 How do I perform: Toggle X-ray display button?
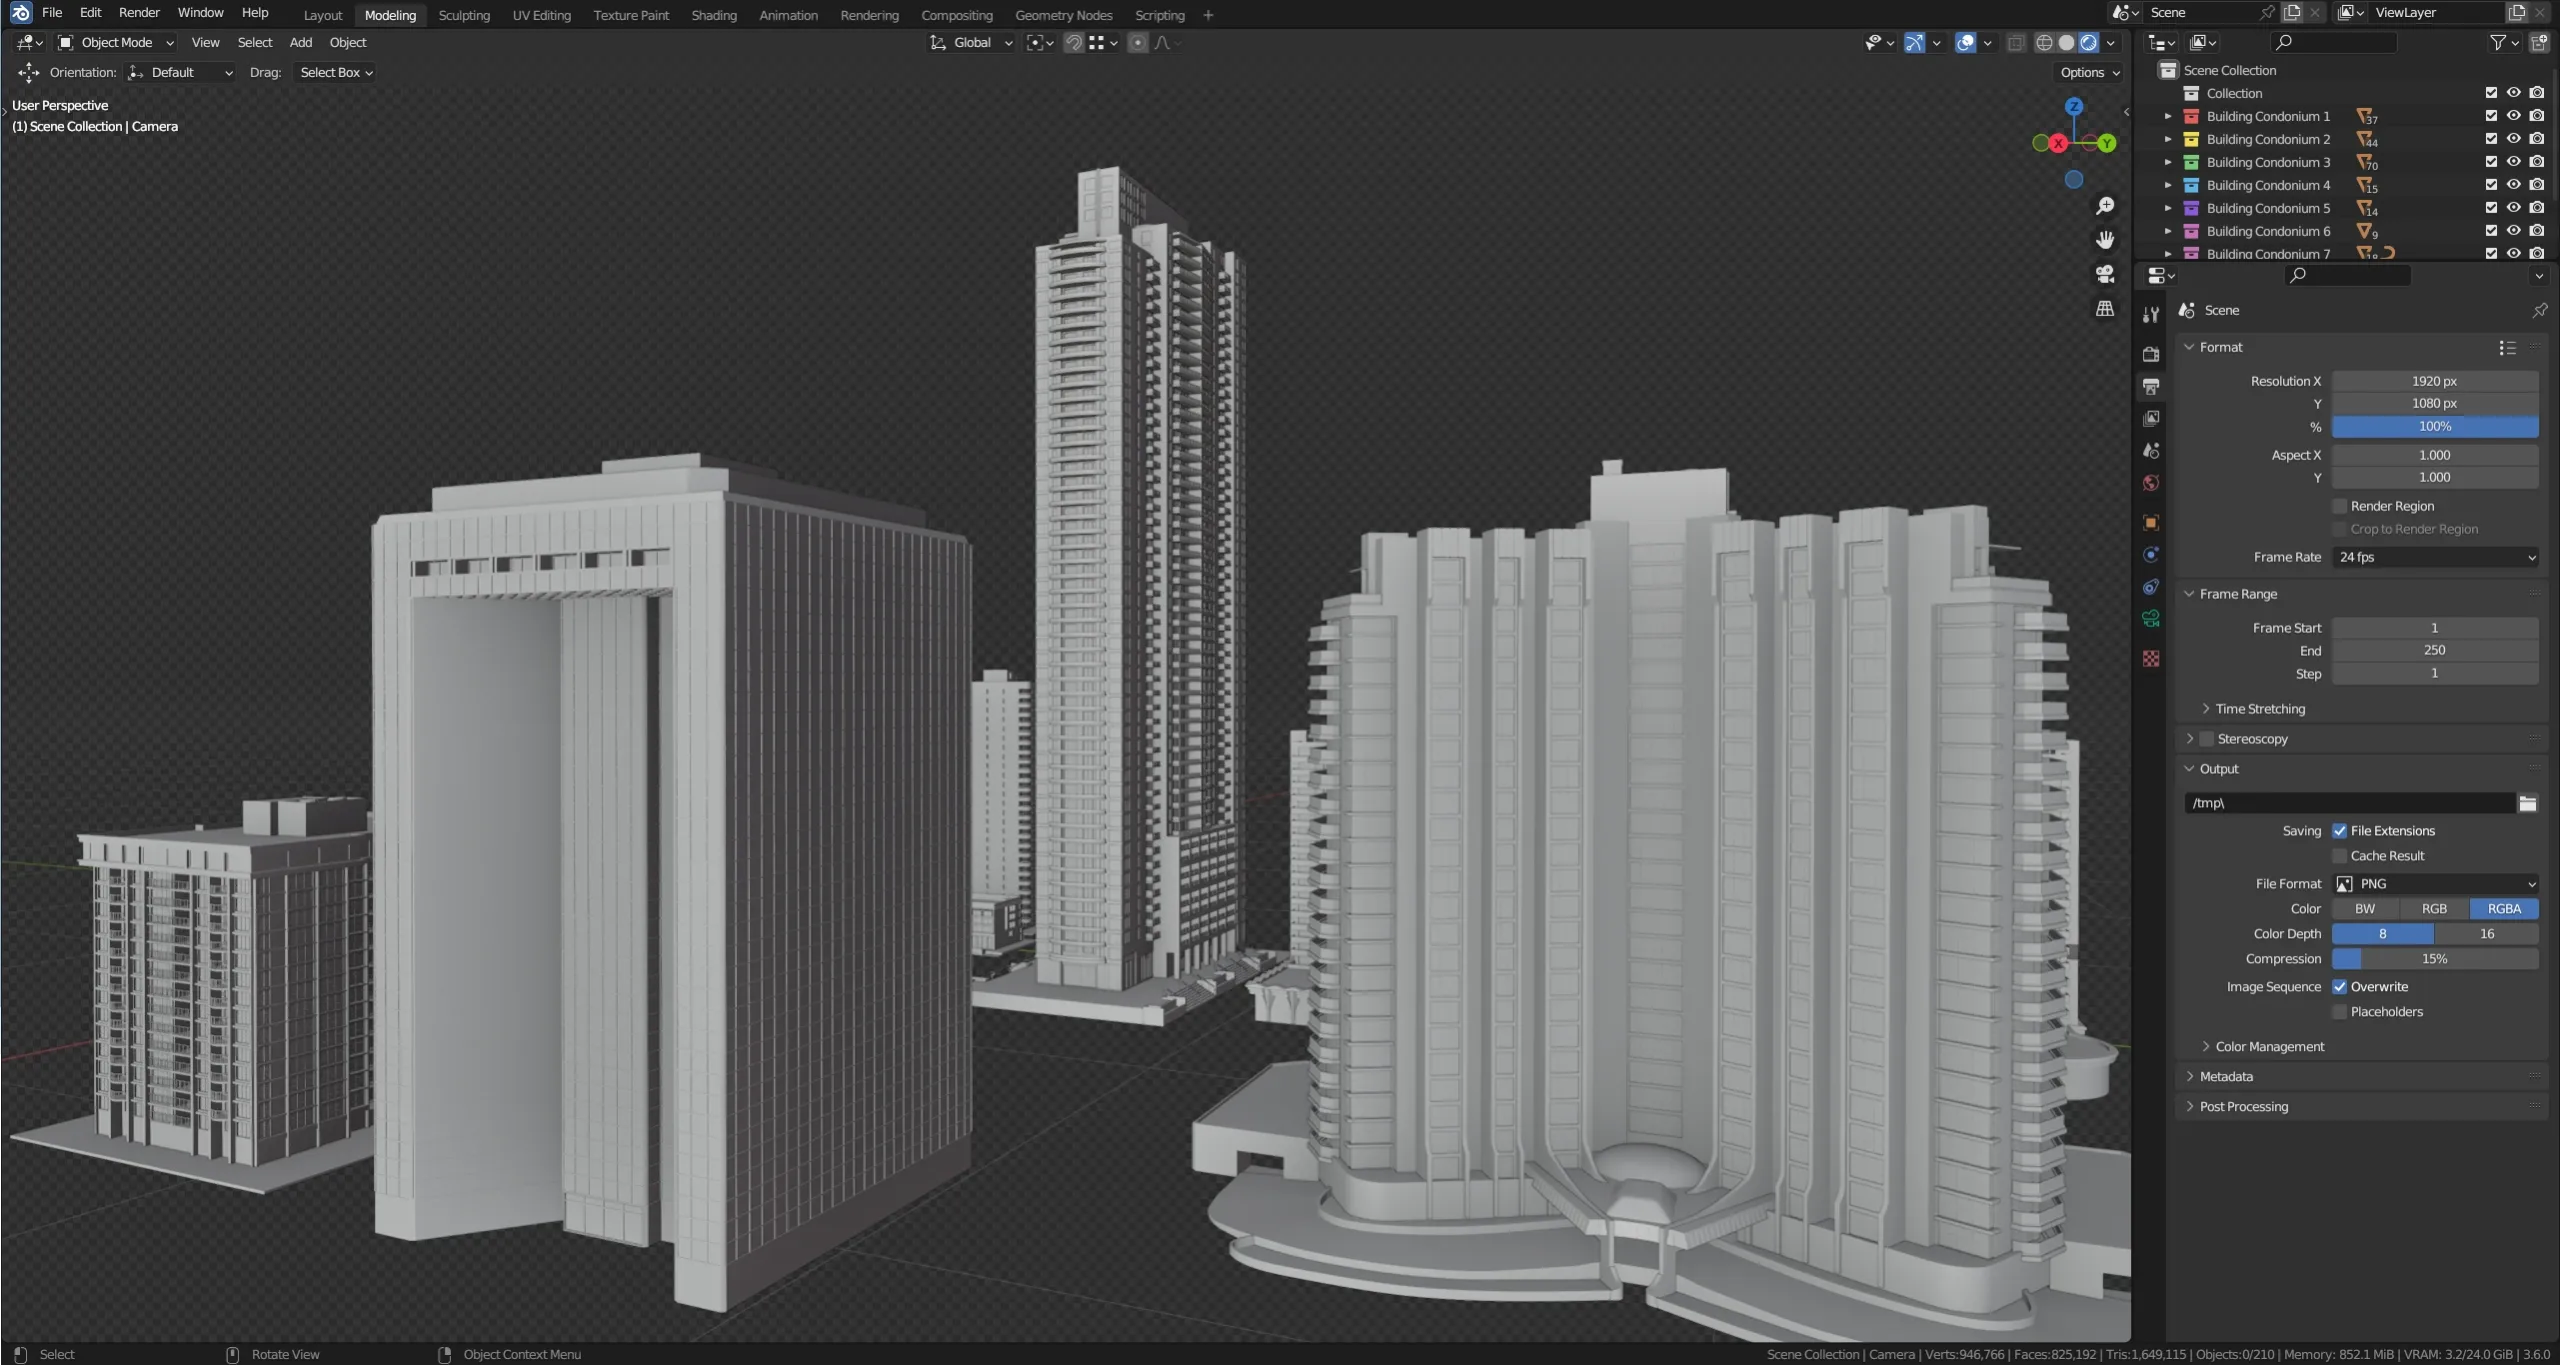point(2016,42)
